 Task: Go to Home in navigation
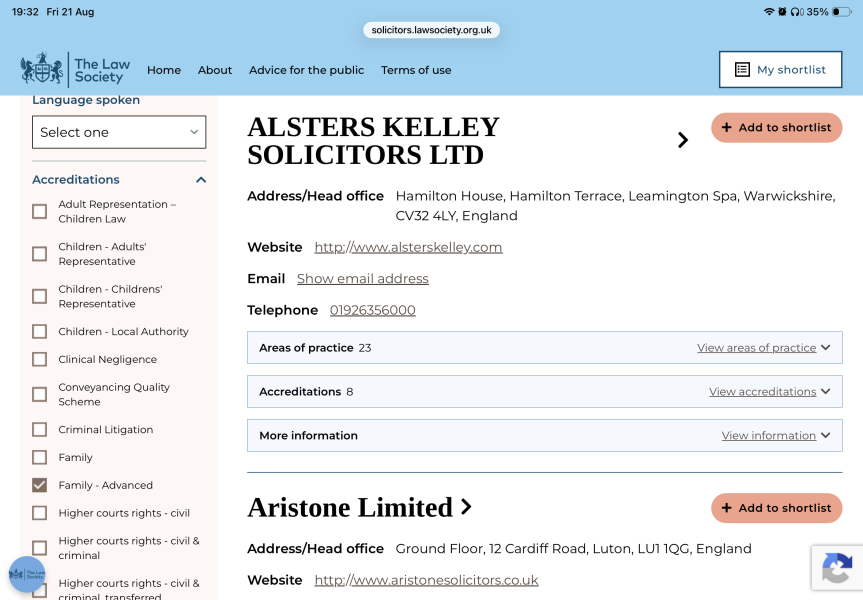click(x=164, y=70)
